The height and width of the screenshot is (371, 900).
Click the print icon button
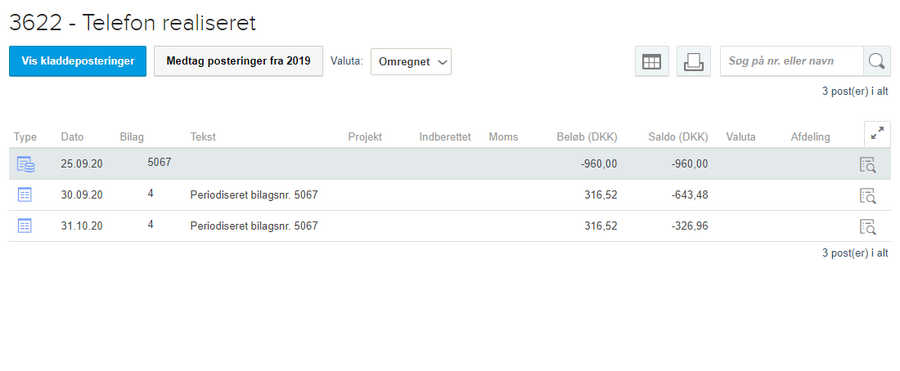tap(693, 61)
